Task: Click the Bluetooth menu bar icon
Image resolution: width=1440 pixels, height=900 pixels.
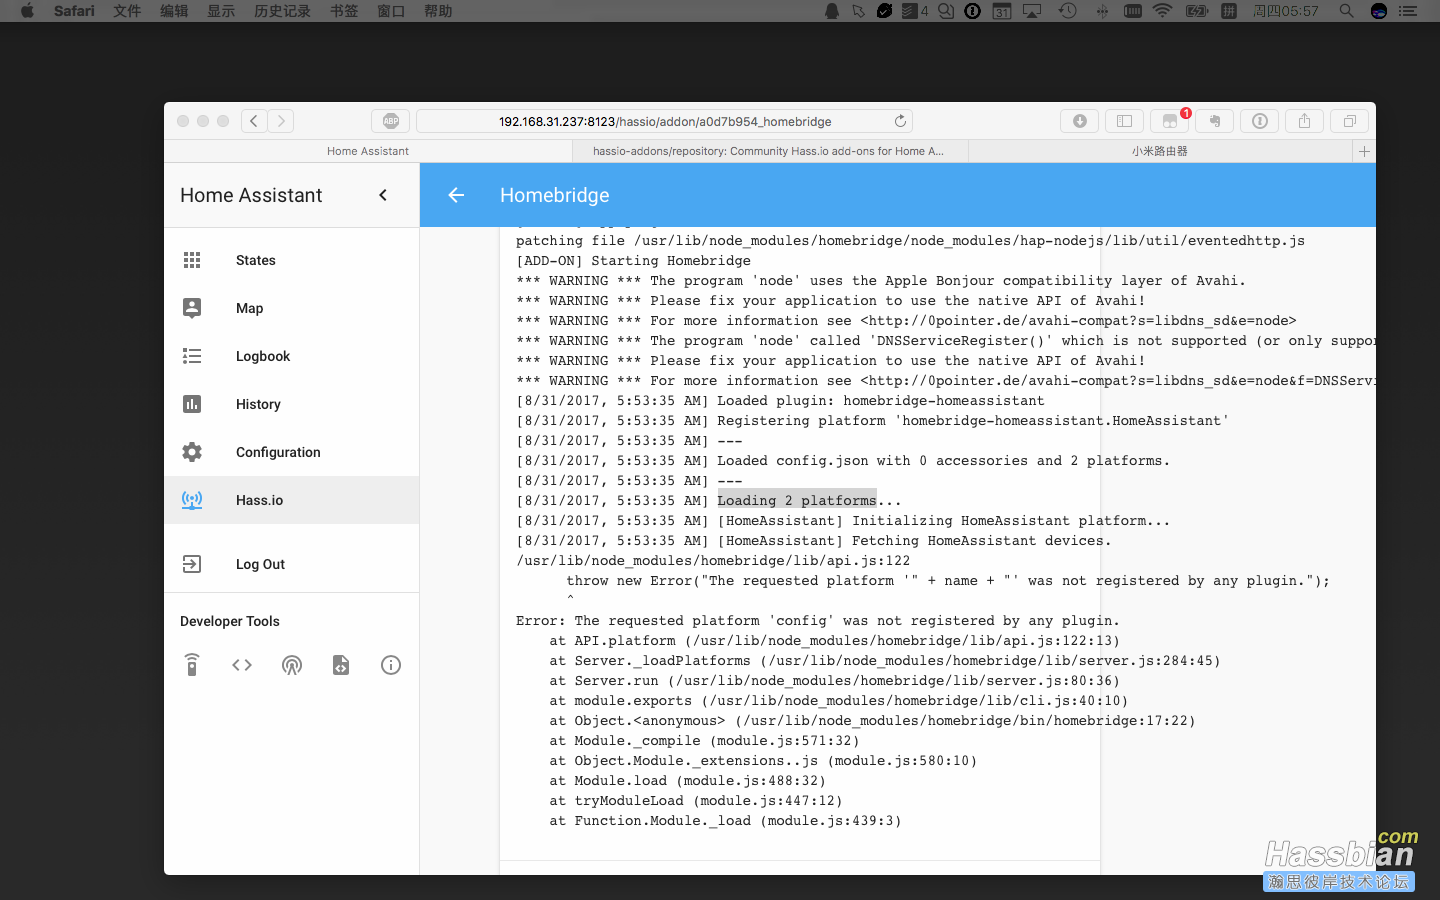Action: [1102, 11]
